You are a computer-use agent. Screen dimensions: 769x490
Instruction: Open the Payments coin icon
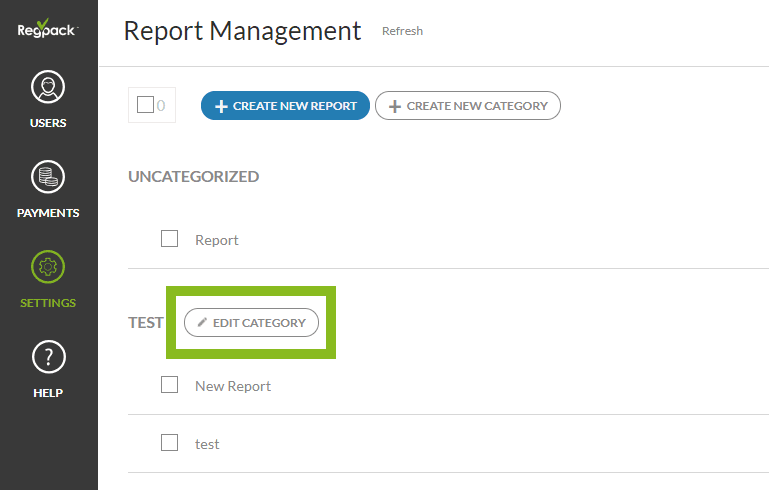click(48, 178)
